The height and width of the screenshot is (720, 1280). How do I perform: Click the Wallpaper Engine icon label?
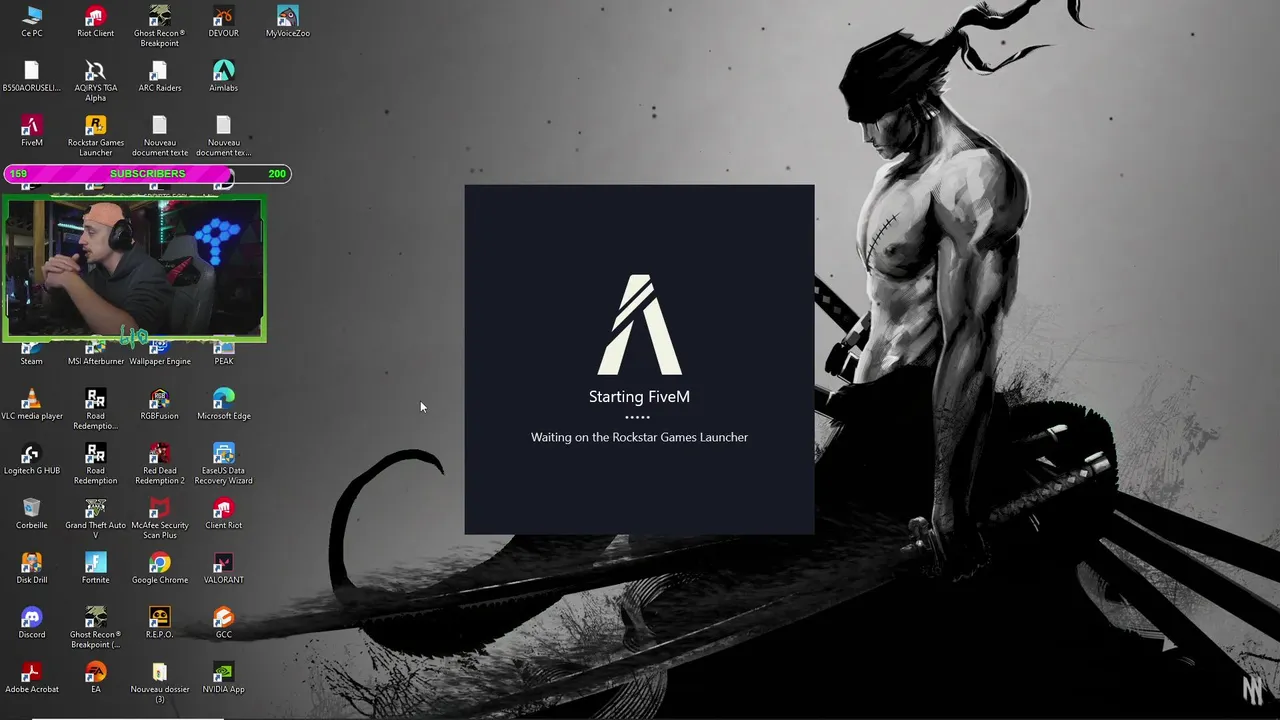click(160, 361)
